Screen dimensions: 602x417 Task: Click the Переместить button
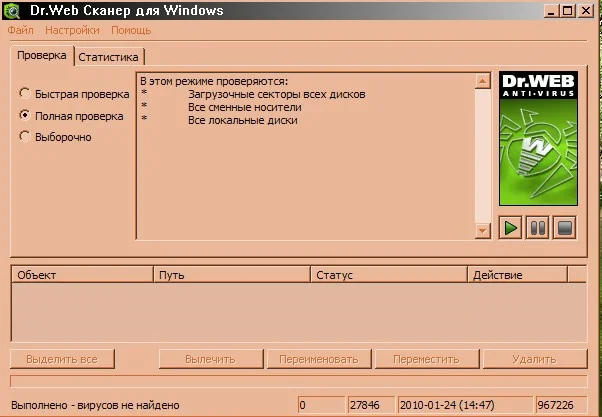[x=427, y=359]
